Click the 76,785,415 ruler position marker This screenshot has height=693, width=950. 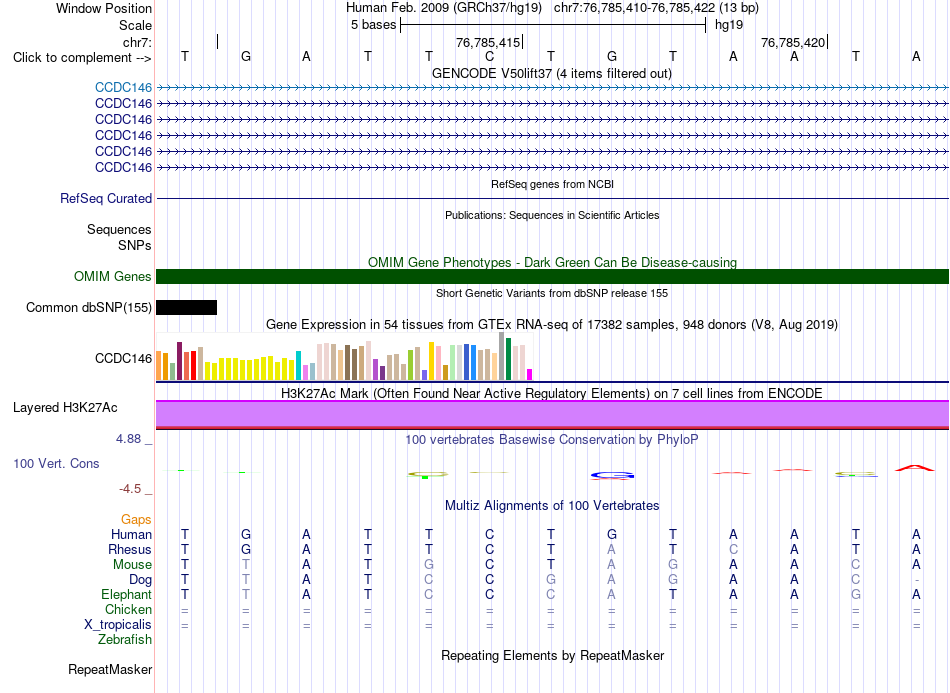pyautogui.click(x=490, y=42)
